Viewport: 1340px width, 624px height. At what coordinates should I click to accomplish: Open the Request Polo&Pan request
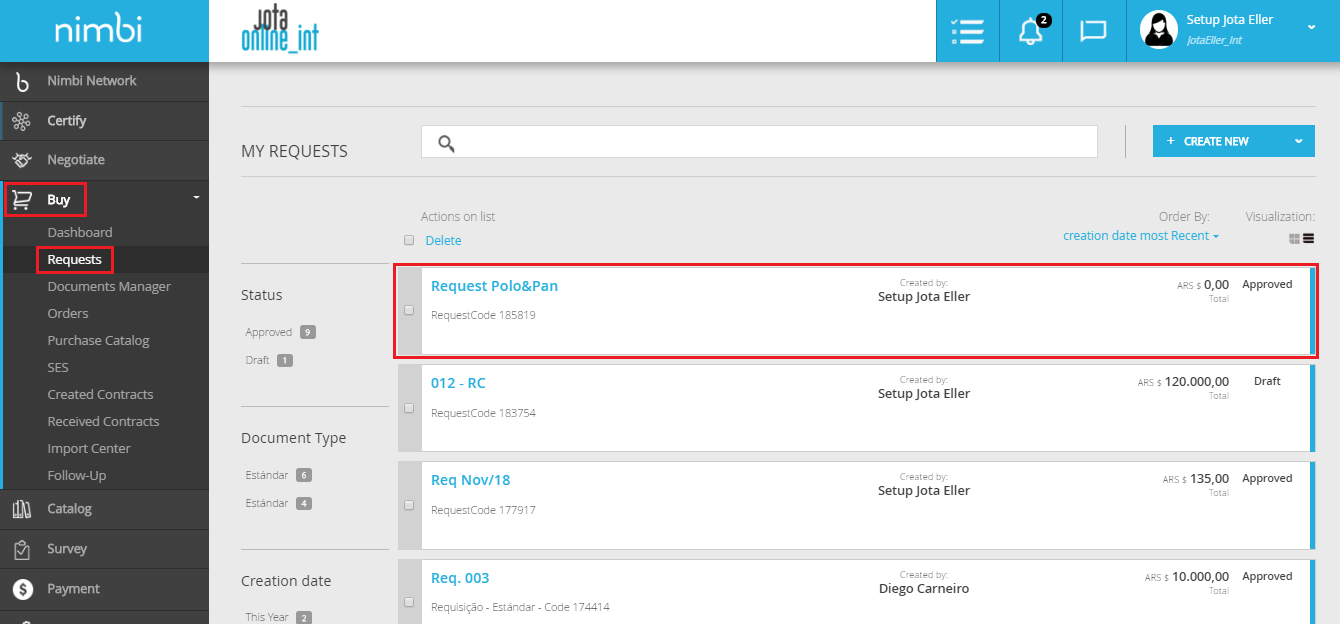494,286
